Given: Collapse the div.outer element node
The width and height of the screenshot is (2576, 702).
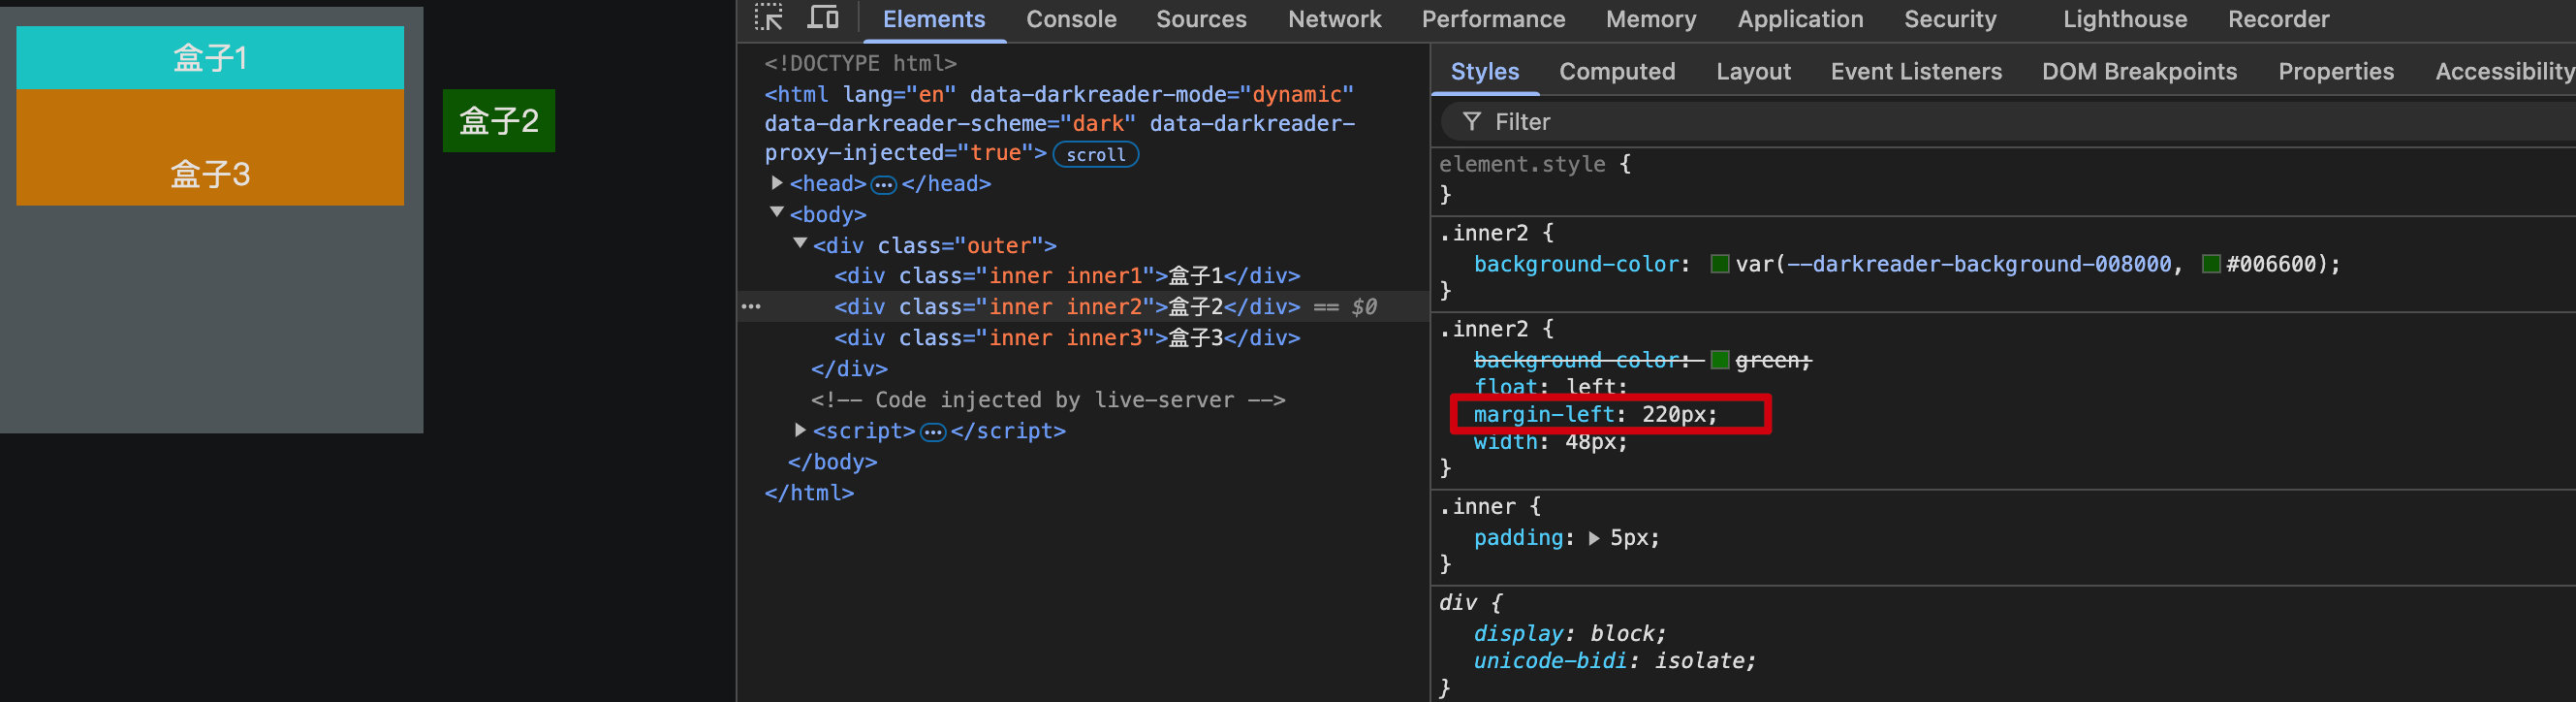Looking at the screenshot, I should click(x=800, y=244).
